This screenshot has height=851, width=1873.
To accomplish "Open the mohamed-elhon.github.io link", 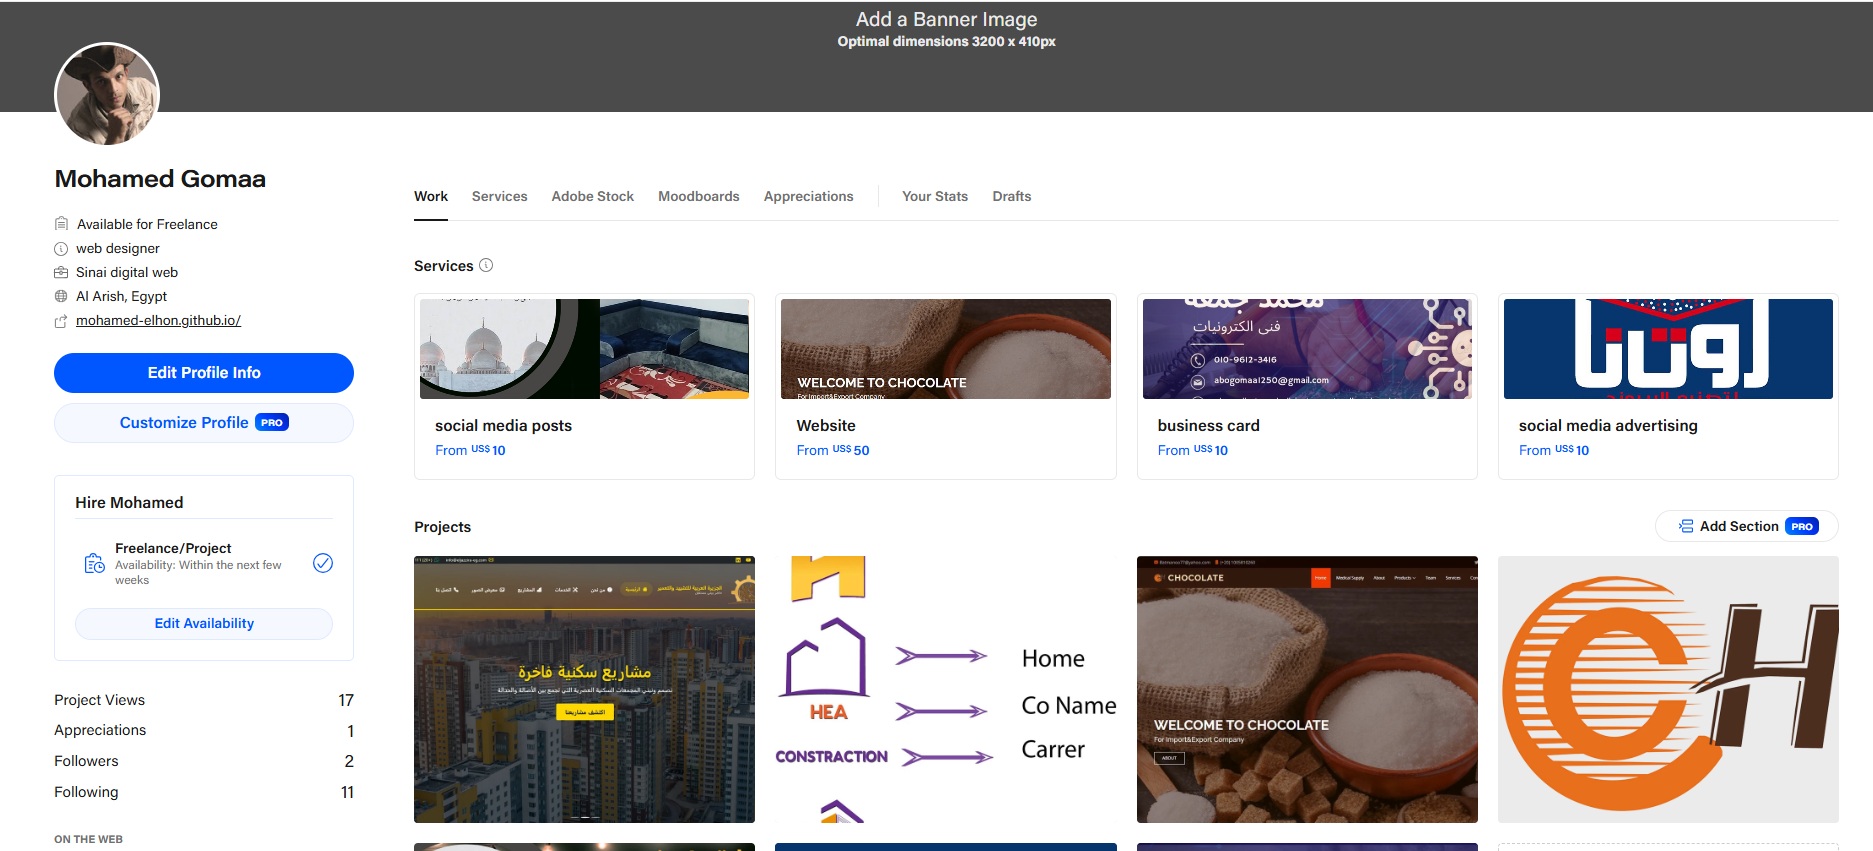I will click(158, 321).
